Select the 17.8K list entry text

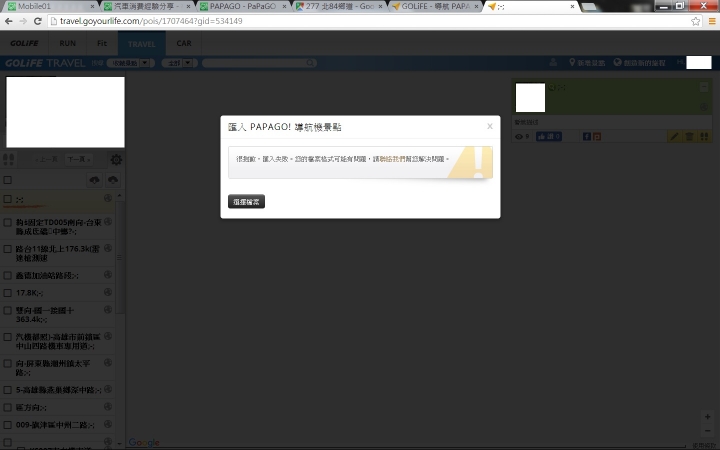pyautogui.click(x=29, y=293)
